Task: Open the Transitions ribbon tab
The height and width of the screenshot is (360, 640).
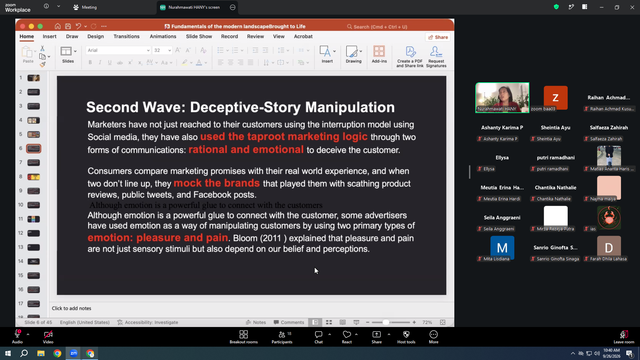Action: [x=127, y=36]
